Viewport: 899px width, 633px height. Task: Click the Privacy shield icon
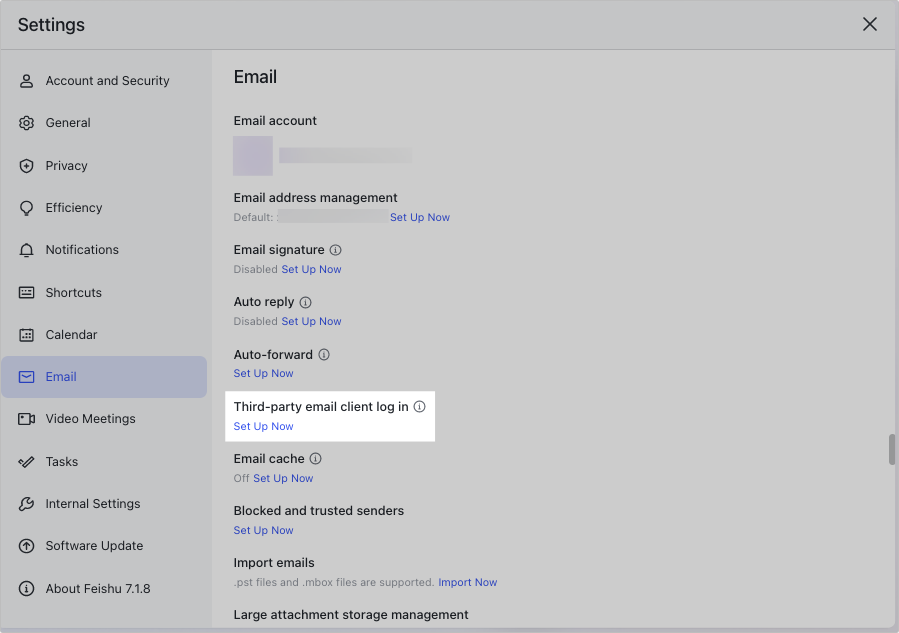point(26,165)
